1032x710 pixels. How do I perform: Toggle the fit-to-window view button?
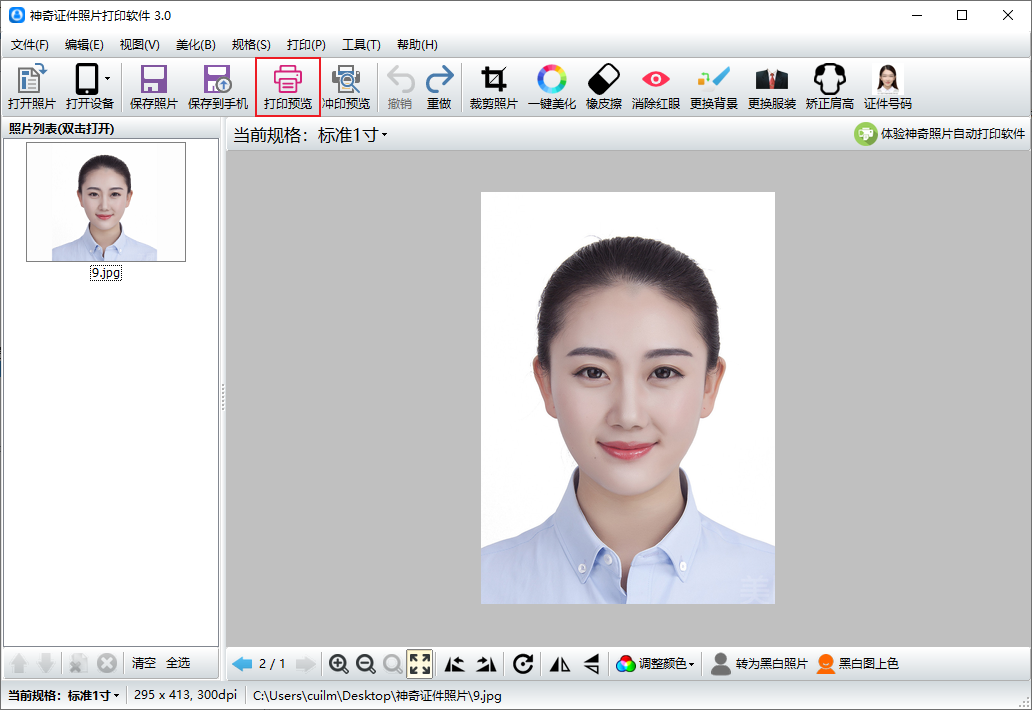[420, 664]
